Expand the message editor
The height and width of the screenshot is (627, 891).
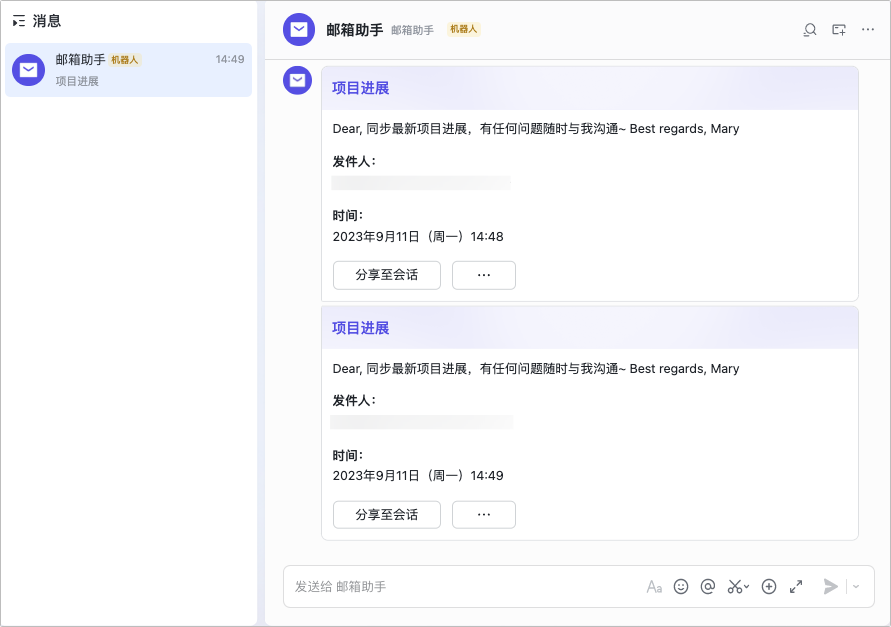796,587
